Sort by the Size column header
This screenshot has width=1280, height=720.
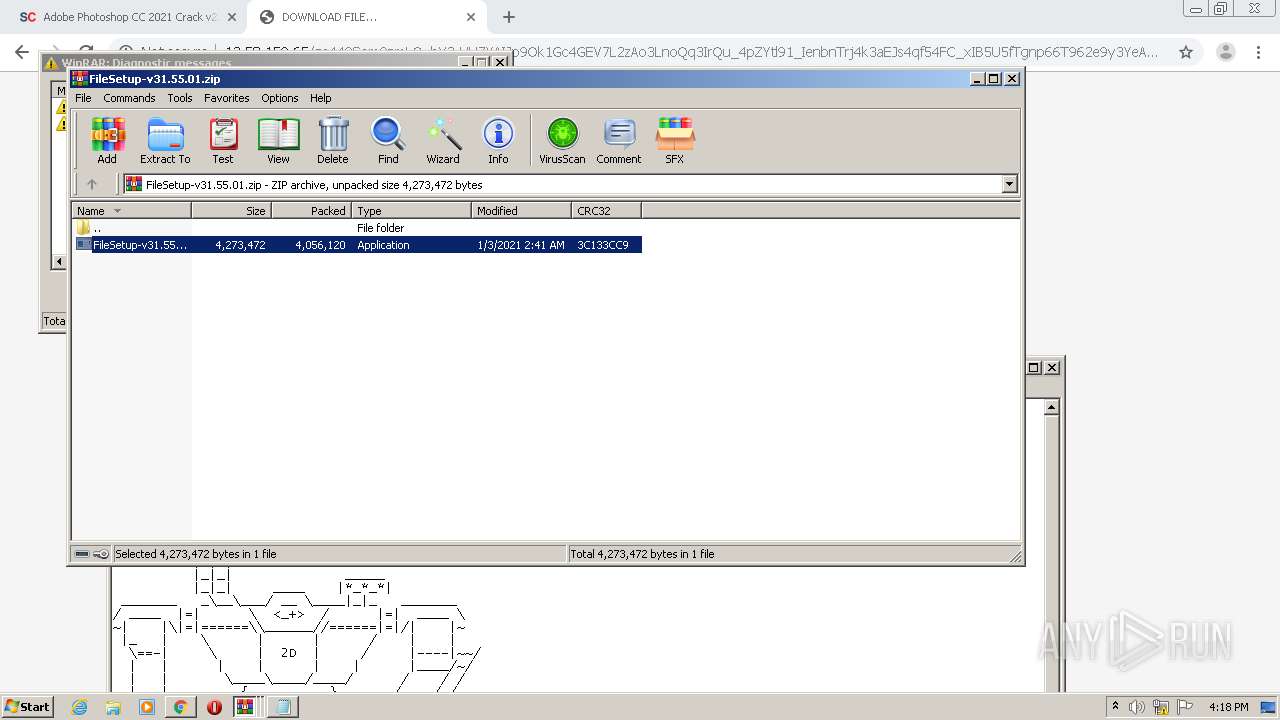coord(231,211)
